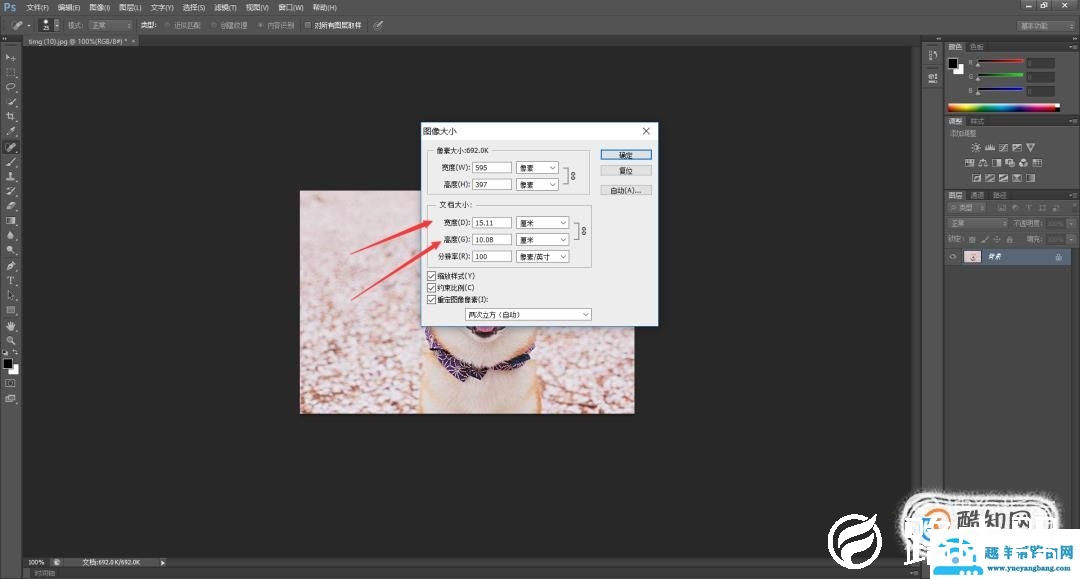
Task: Open pixel width unit dropdown
Action: point(537,167)
